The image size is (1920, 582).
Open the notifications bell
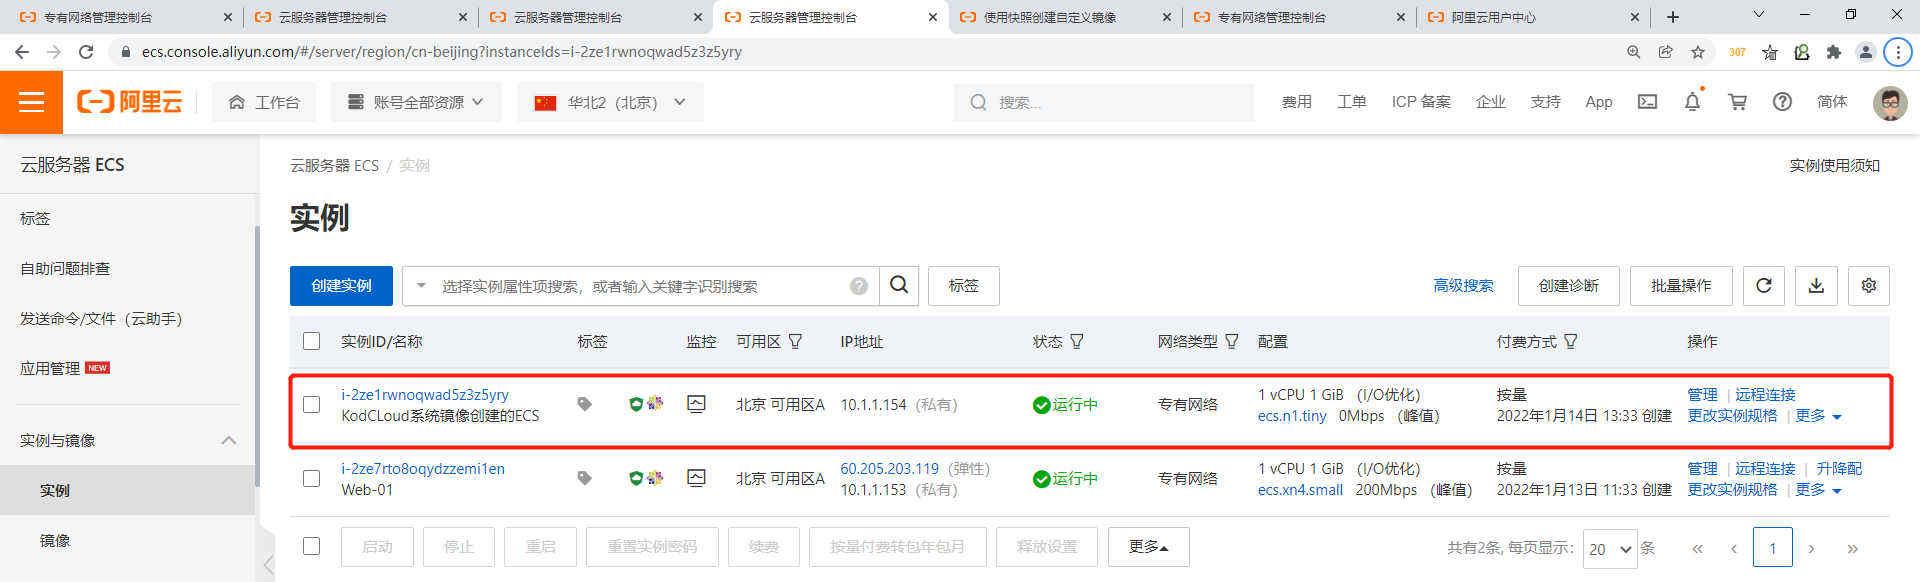click(x=1692, y=102)
